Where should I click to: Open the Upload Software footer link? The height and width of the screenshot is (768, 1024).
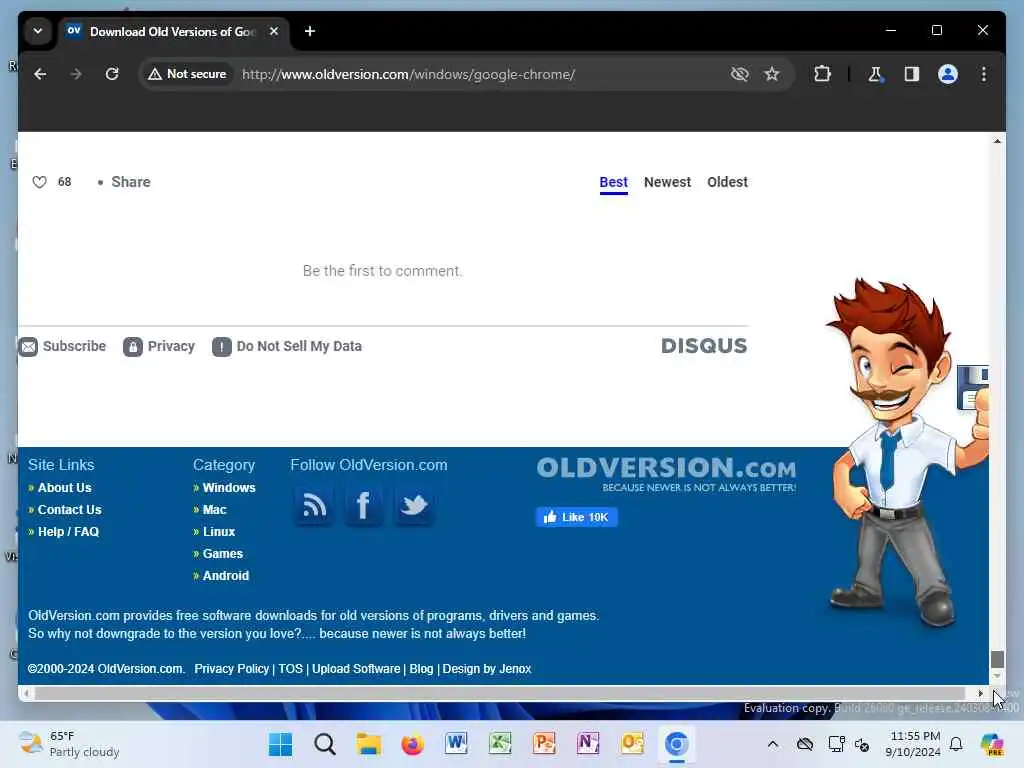click(356, 669)
